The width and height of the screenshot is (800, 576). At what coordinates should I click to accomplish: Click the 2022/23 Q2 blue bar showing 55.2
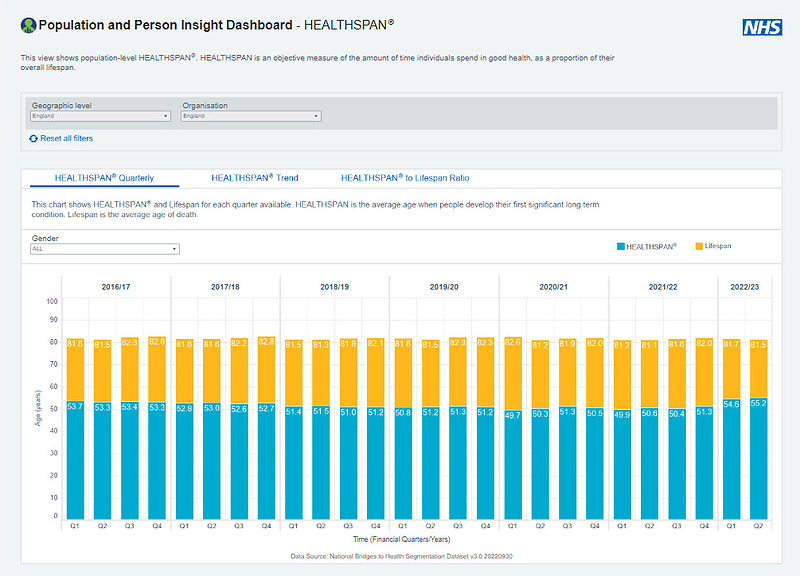coord(757,460)
